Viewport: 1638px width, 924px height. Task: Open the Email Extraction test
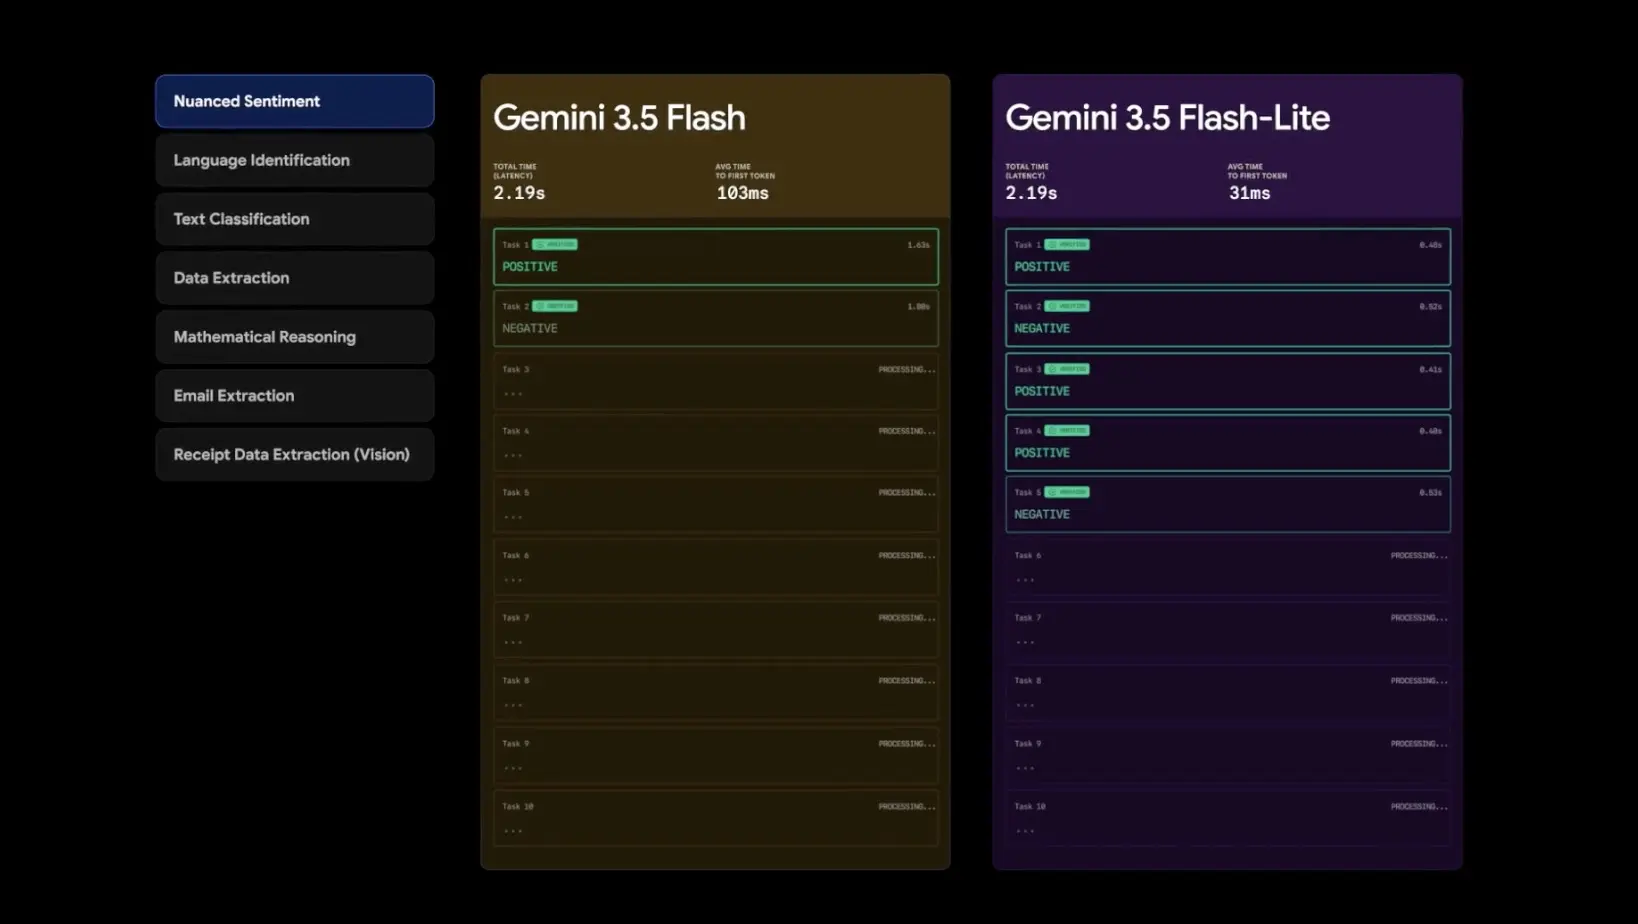pos(295,396)
